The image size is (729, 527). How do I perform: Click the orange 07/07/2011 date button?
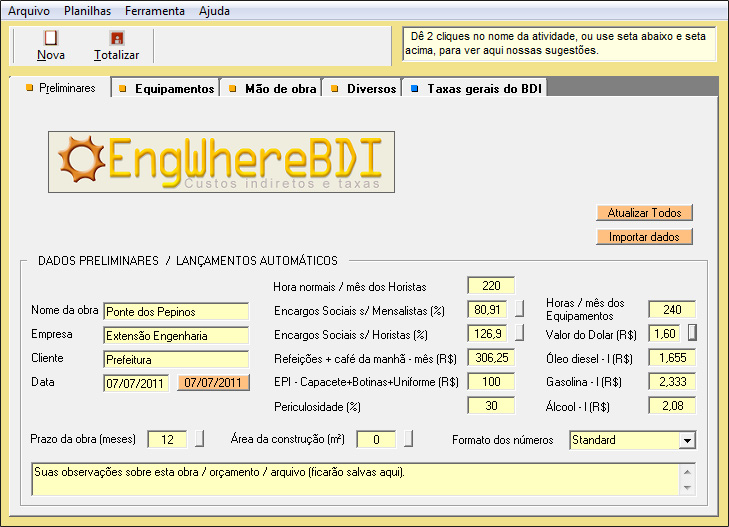pyautogui.click(x=213, y=383)
